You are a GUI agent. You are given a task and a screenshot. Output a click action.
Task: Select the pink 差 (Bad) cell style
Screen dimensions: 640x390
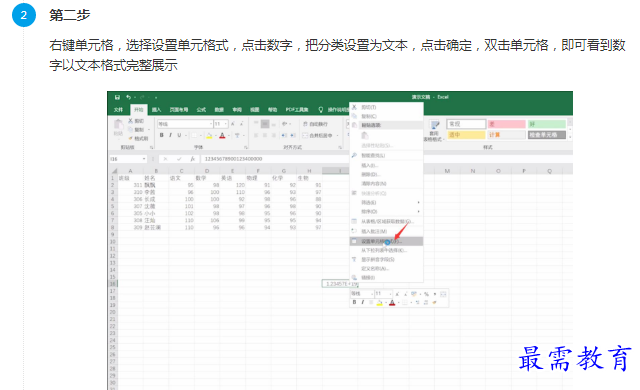click(x=506, y=124)
